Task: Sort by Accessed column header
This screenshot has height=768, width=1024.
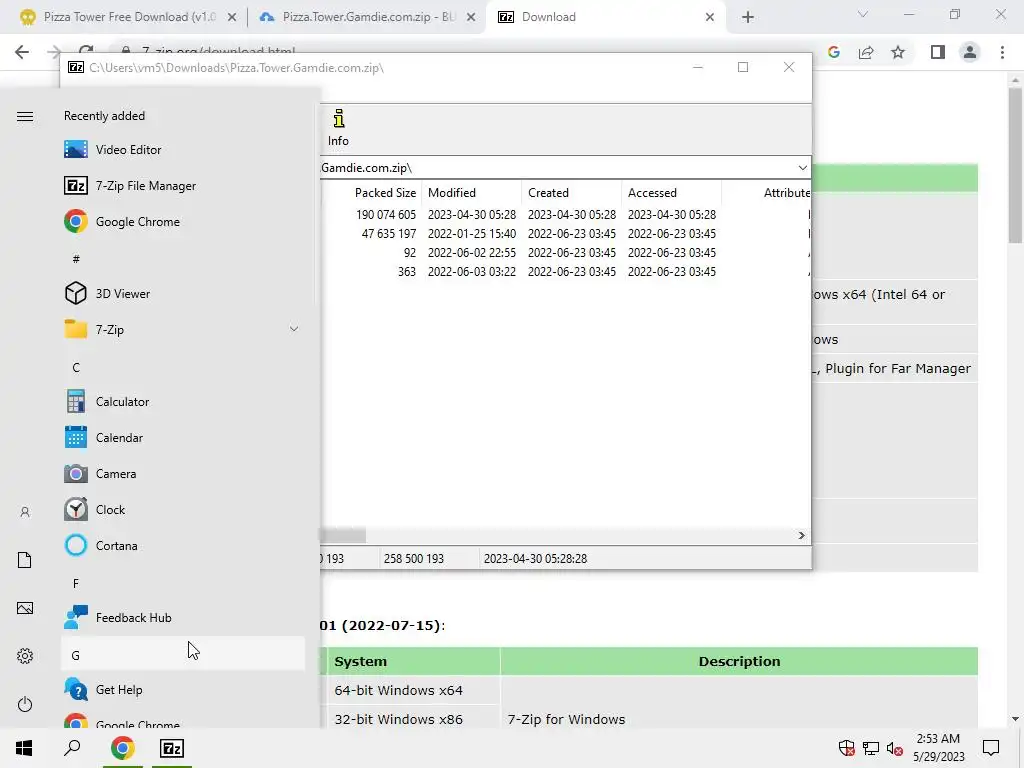Action: 671,193
